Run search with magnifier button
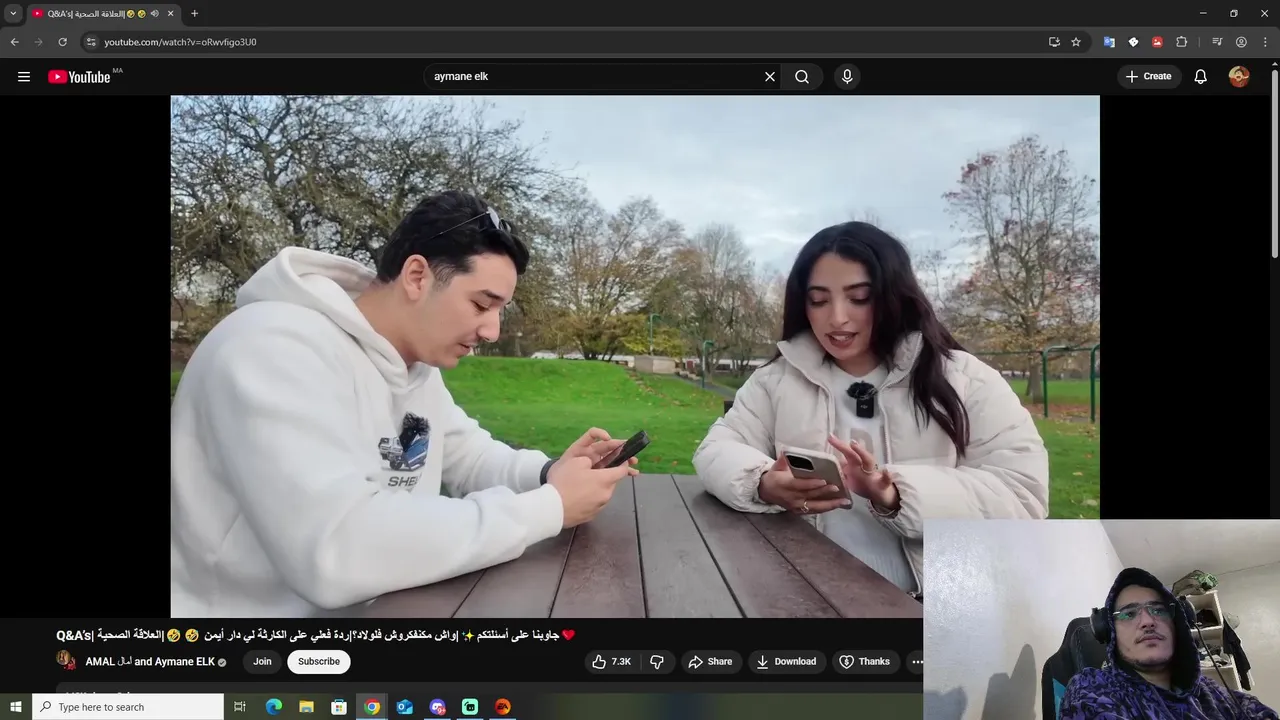The width and height of the screenshot is (1280, 720). (802, 76)
